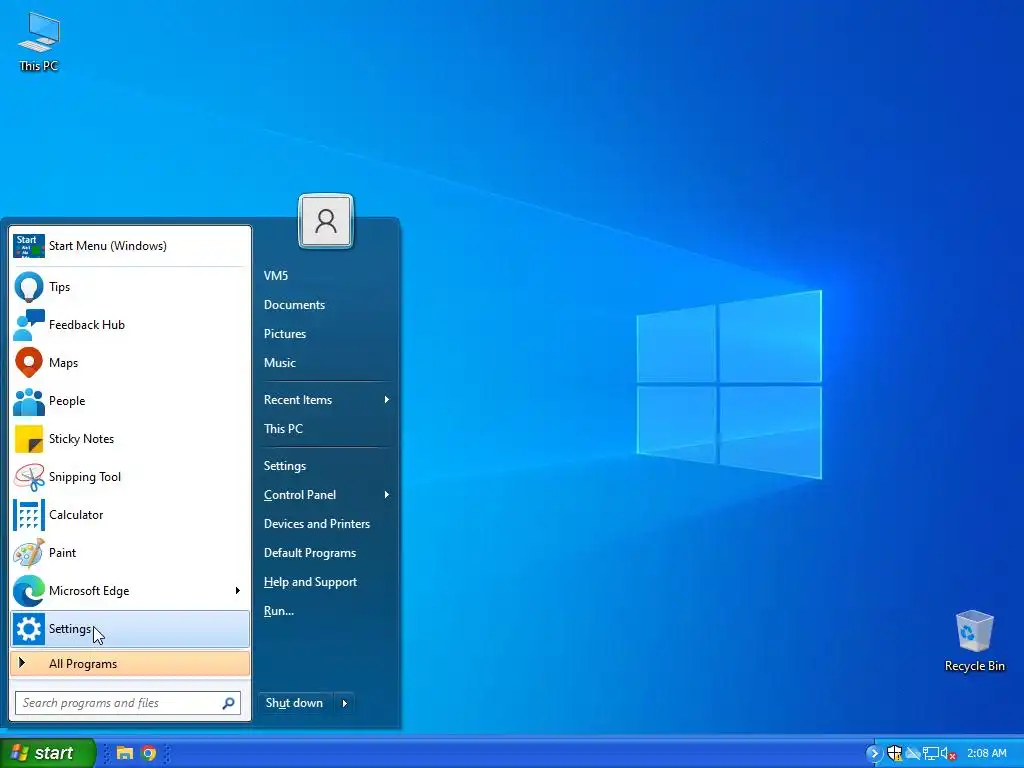
Task: Open the network tray icon
Action: 931,754
